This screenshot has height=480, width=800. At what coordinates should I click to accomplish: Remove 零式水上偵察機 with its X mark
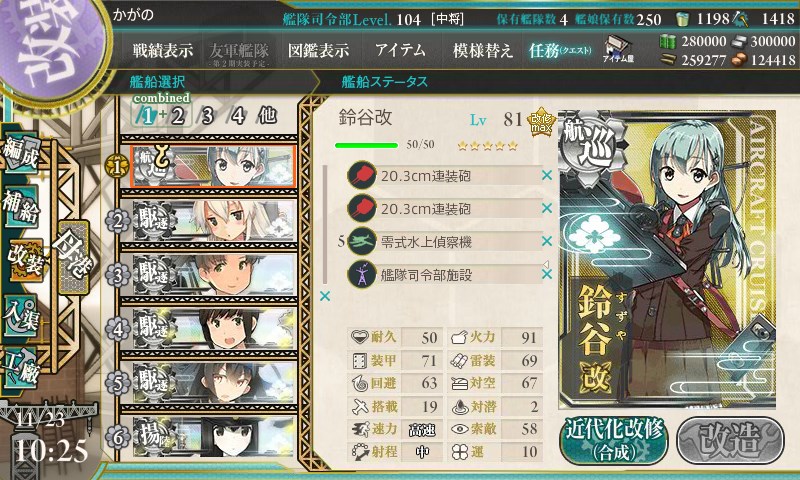tap(546, 241)
